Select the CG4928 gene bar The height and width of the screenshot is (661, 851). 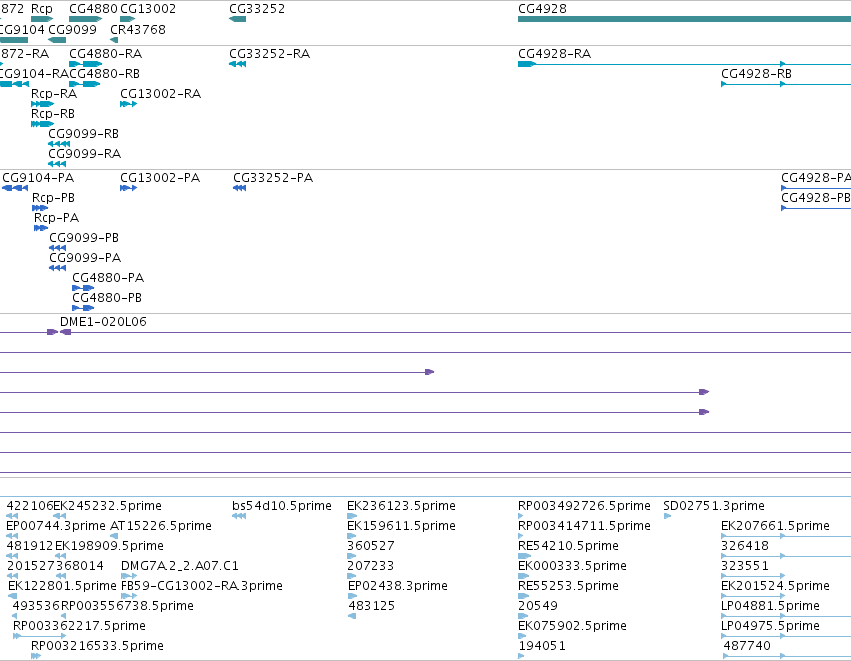[684, 19]
